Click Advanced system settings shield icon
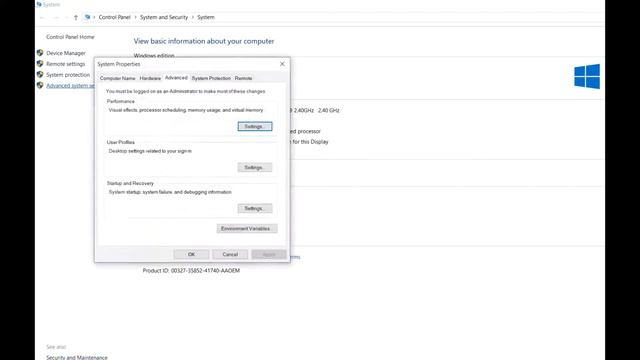This screenshot has height=360, width=640. 40,85
